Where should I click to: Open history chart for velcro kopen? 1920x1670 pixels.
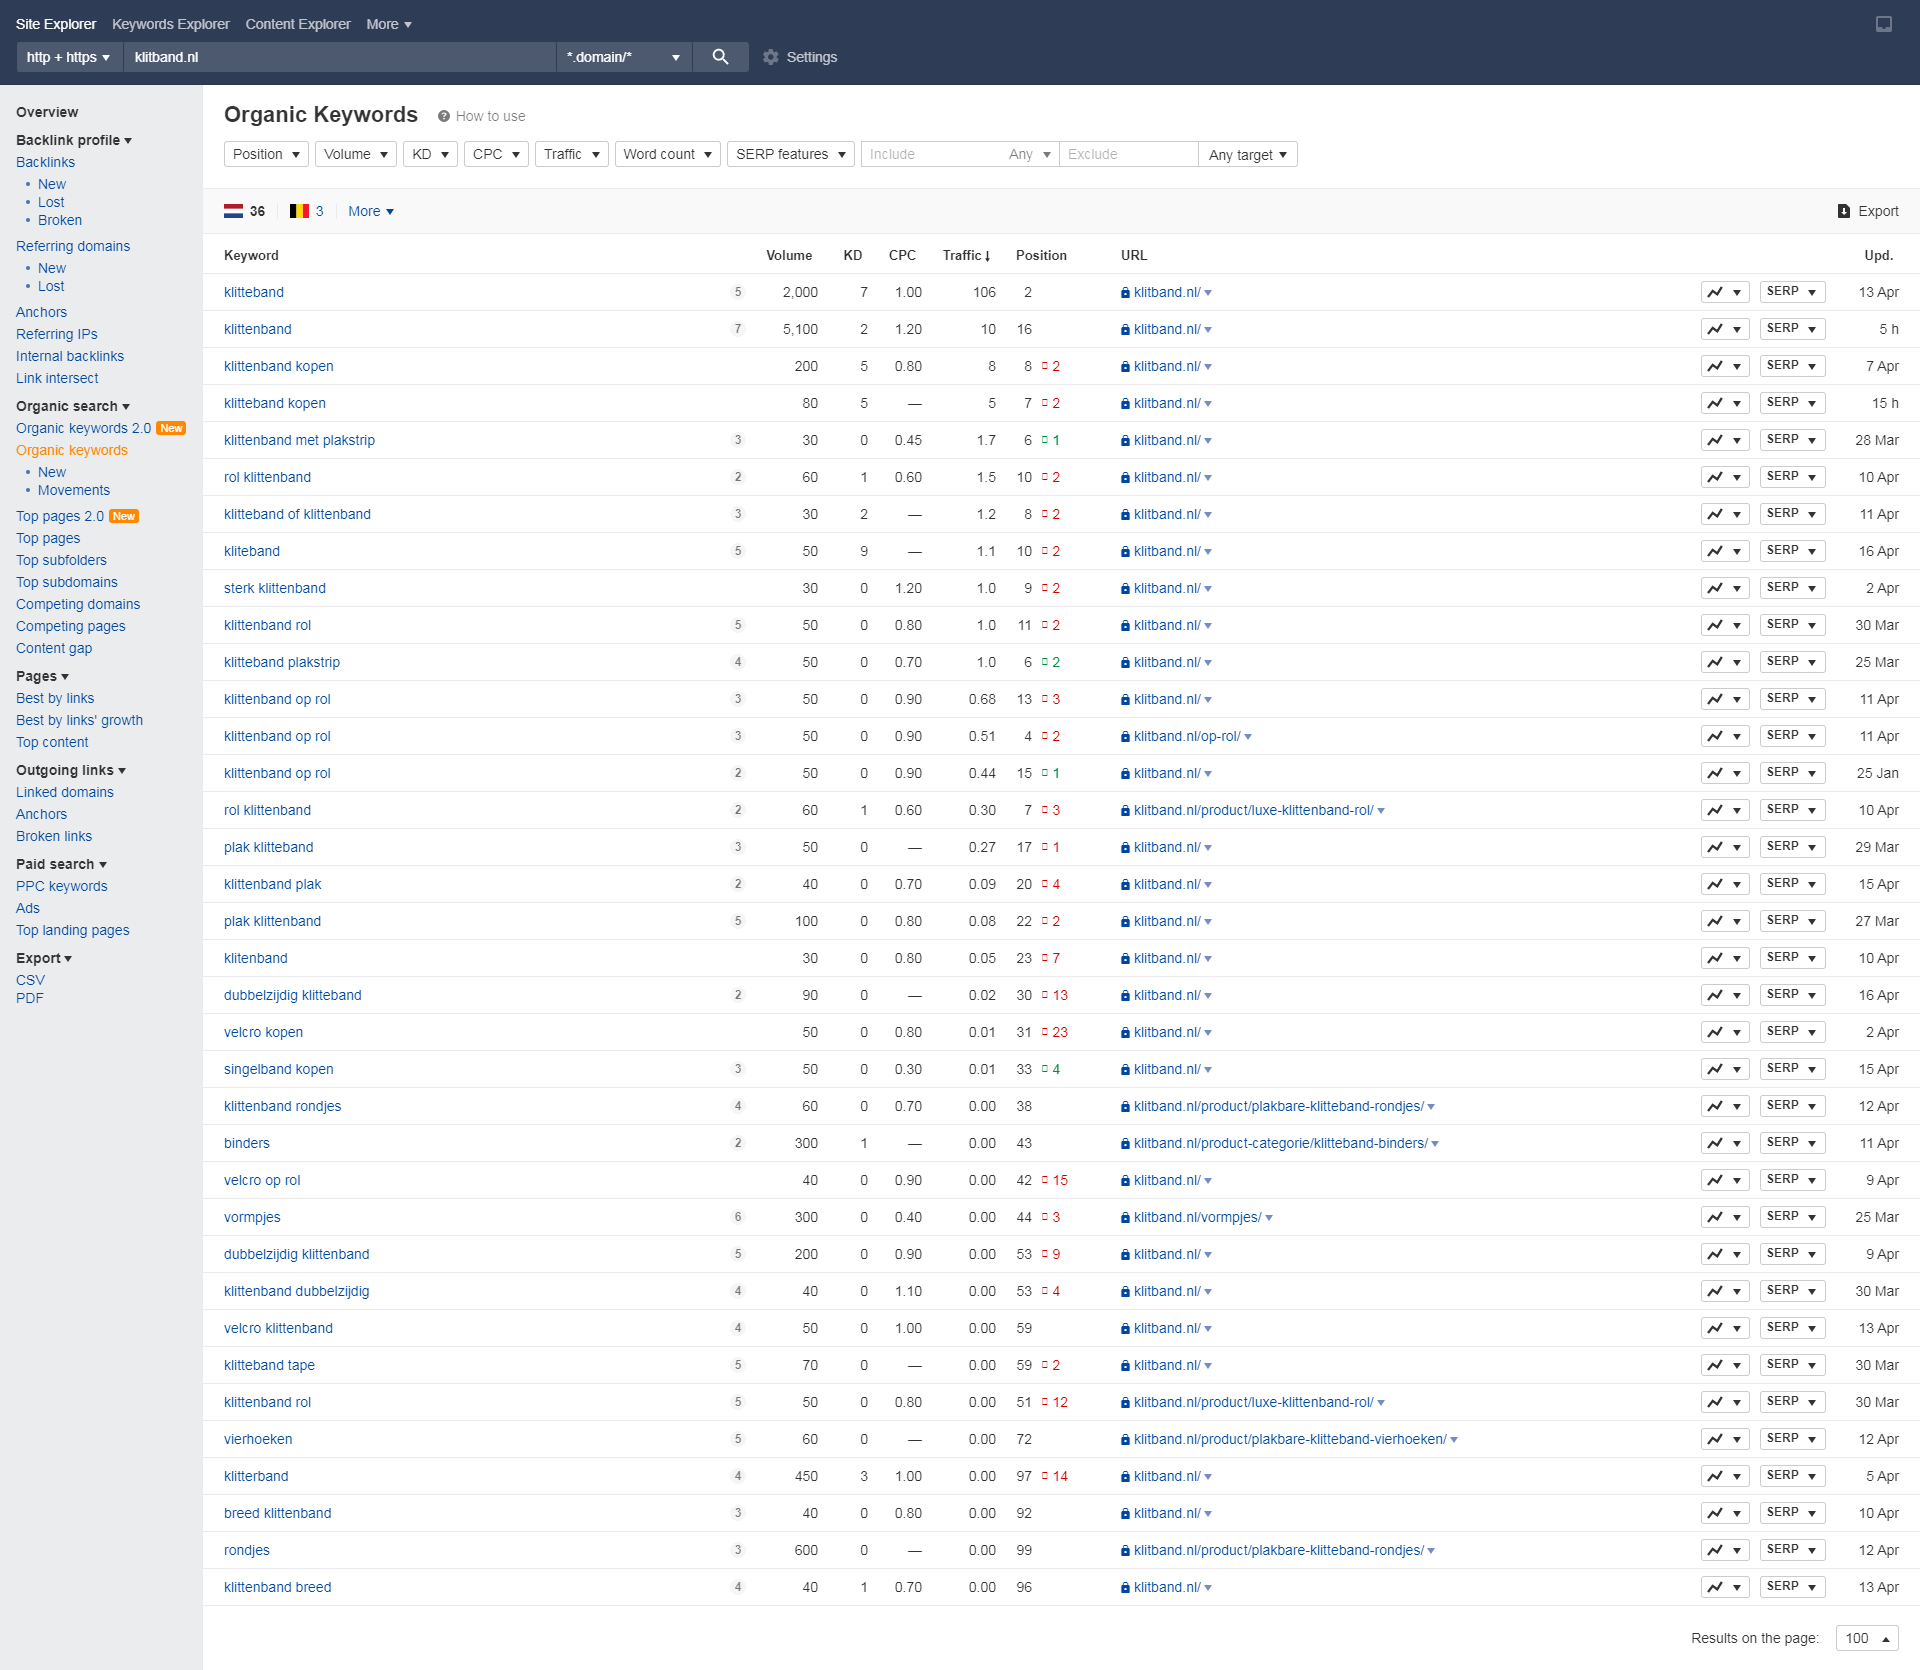(1725, 1032)
